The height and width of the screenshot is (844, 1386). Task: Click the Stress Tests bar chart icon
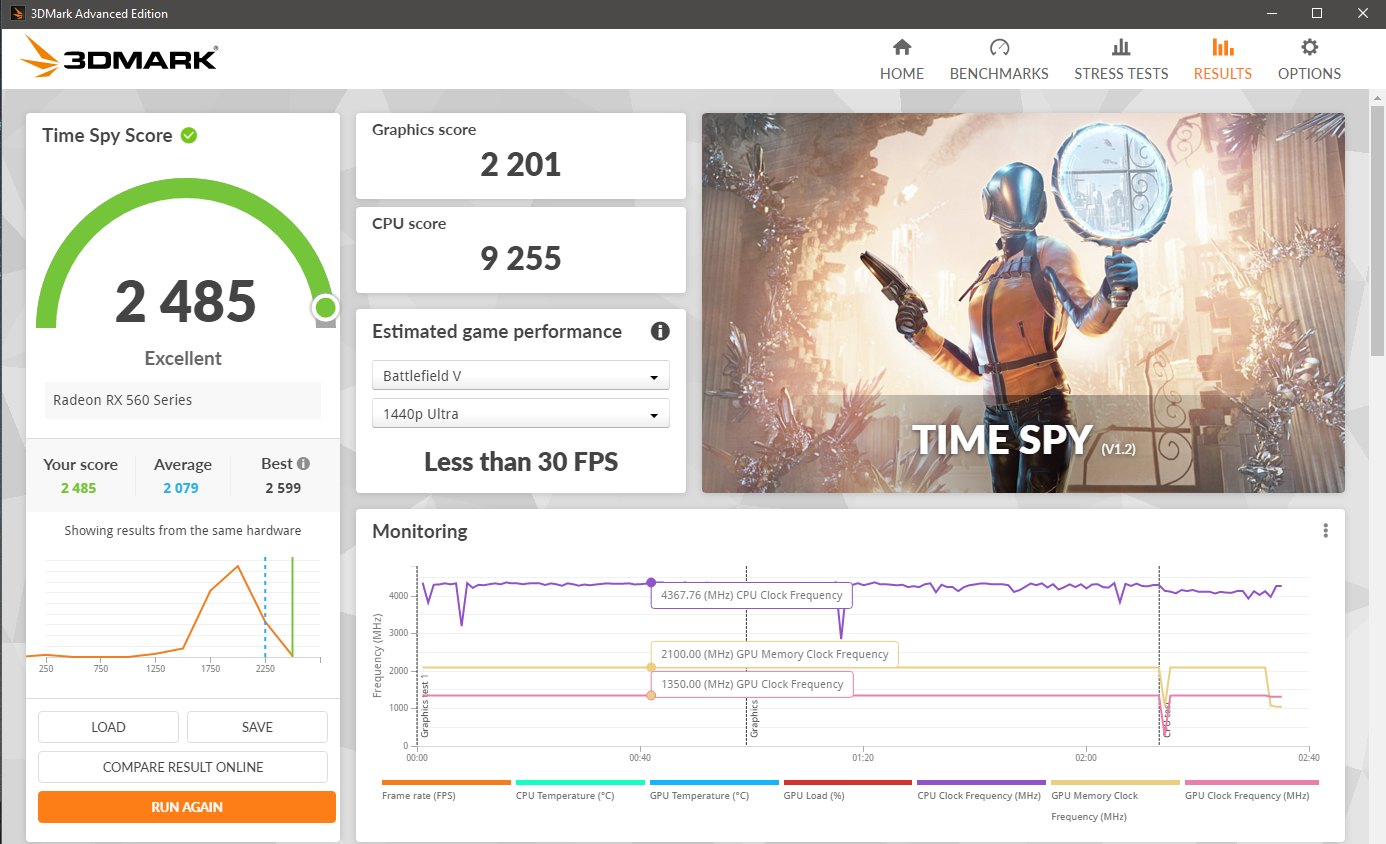(x=1121, y=47)
